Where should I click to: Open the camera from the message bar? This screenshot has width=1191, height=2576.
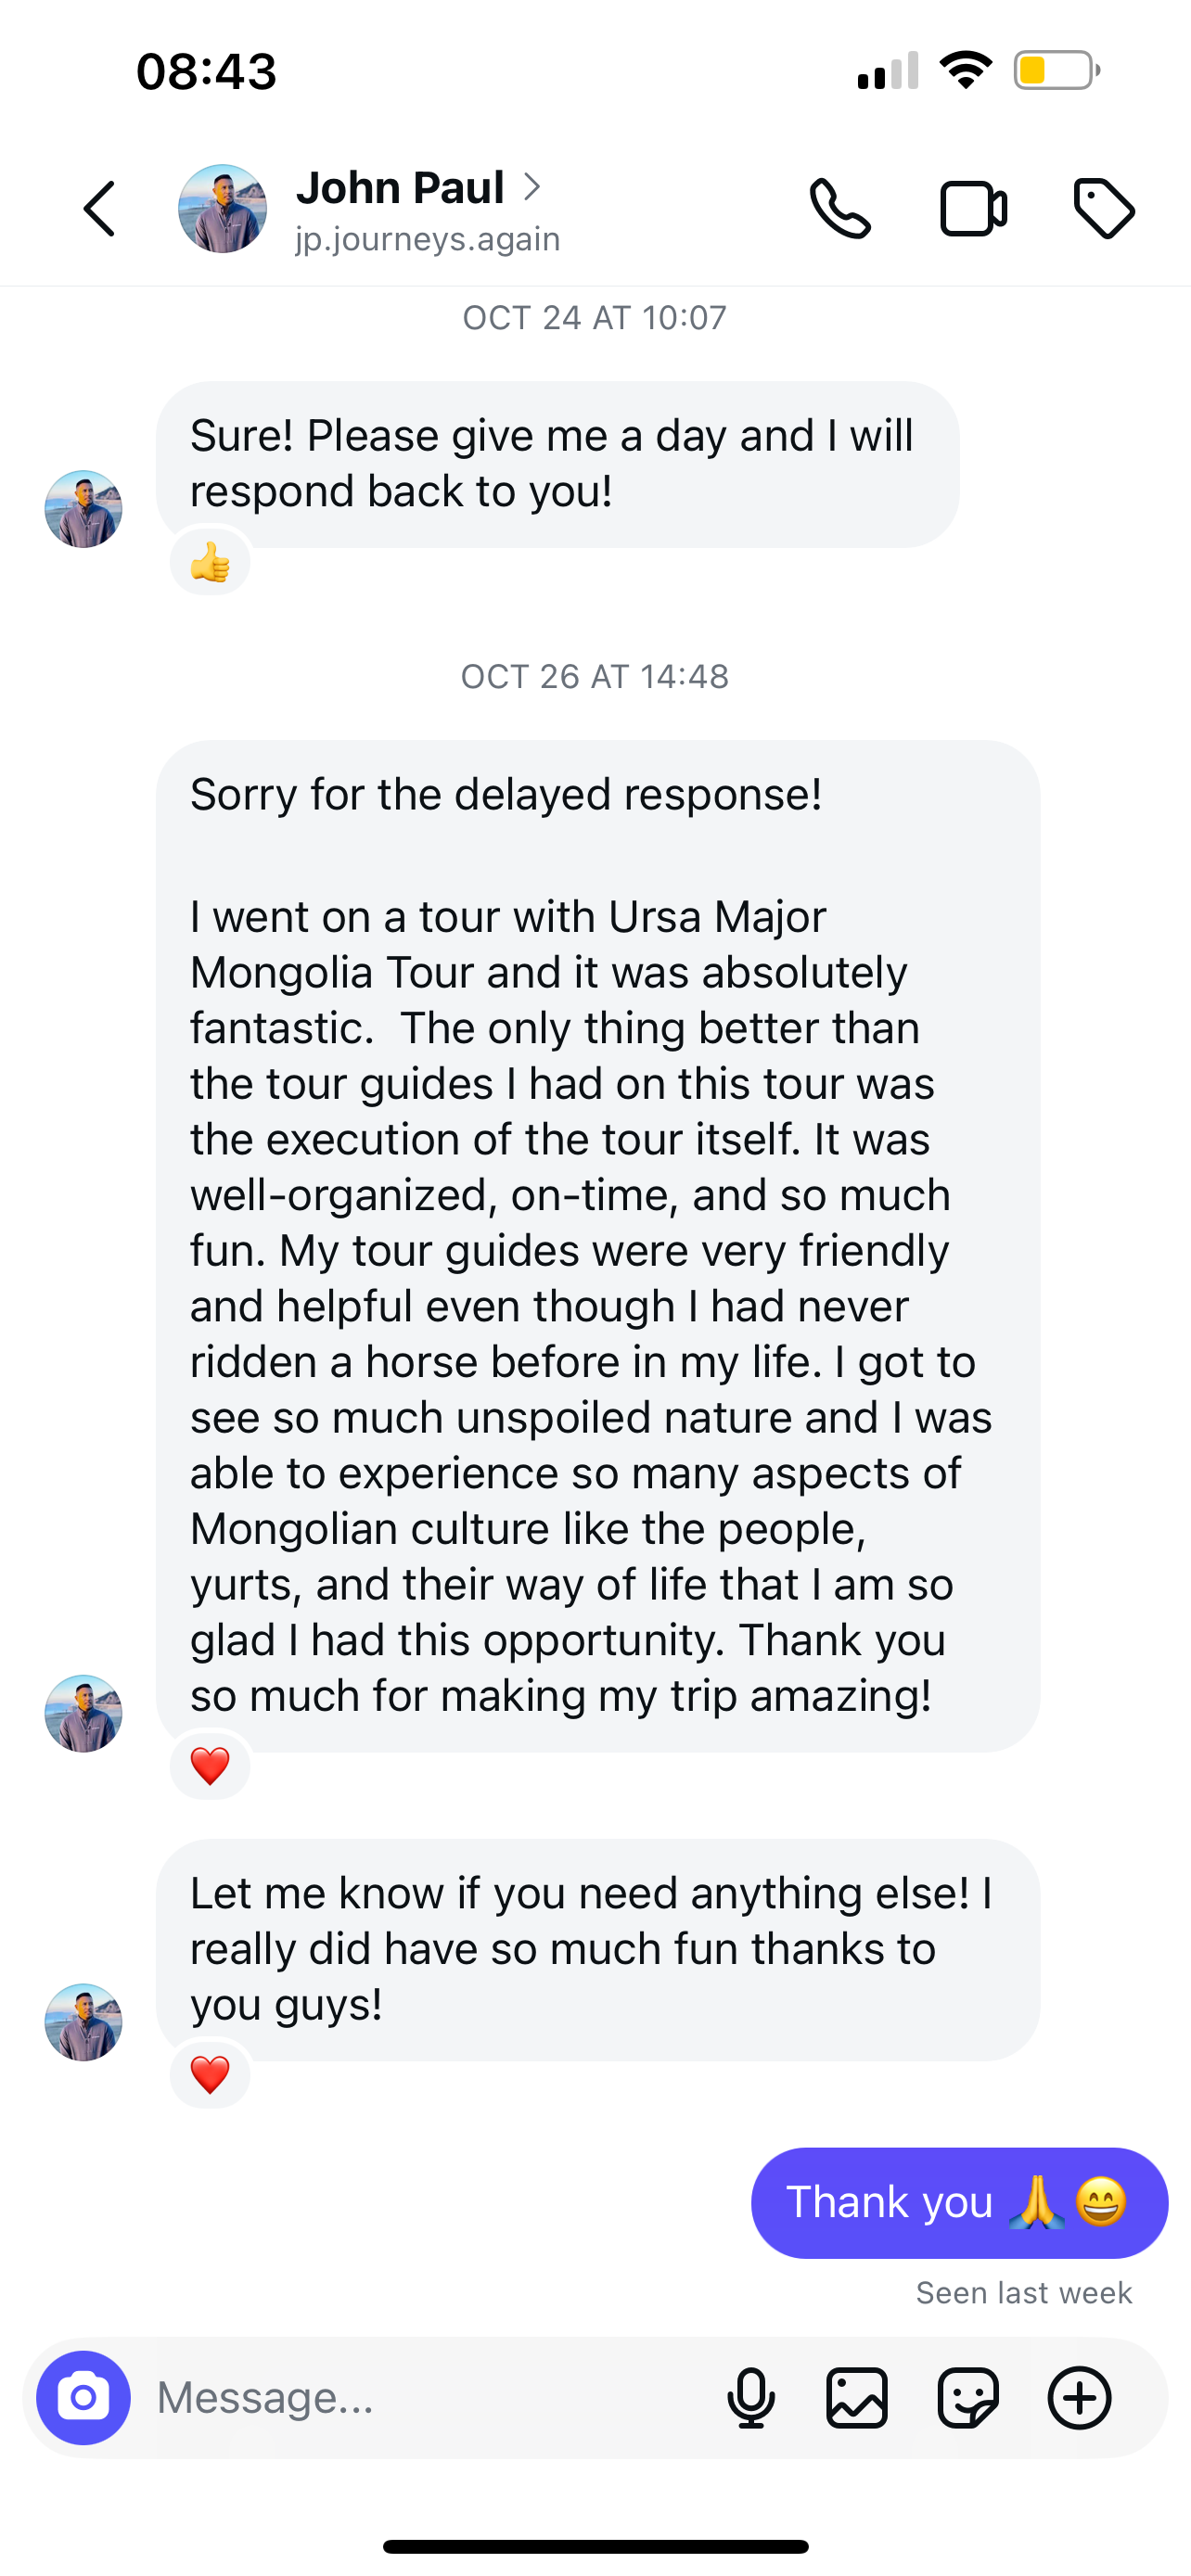[x=83, y=2397]
